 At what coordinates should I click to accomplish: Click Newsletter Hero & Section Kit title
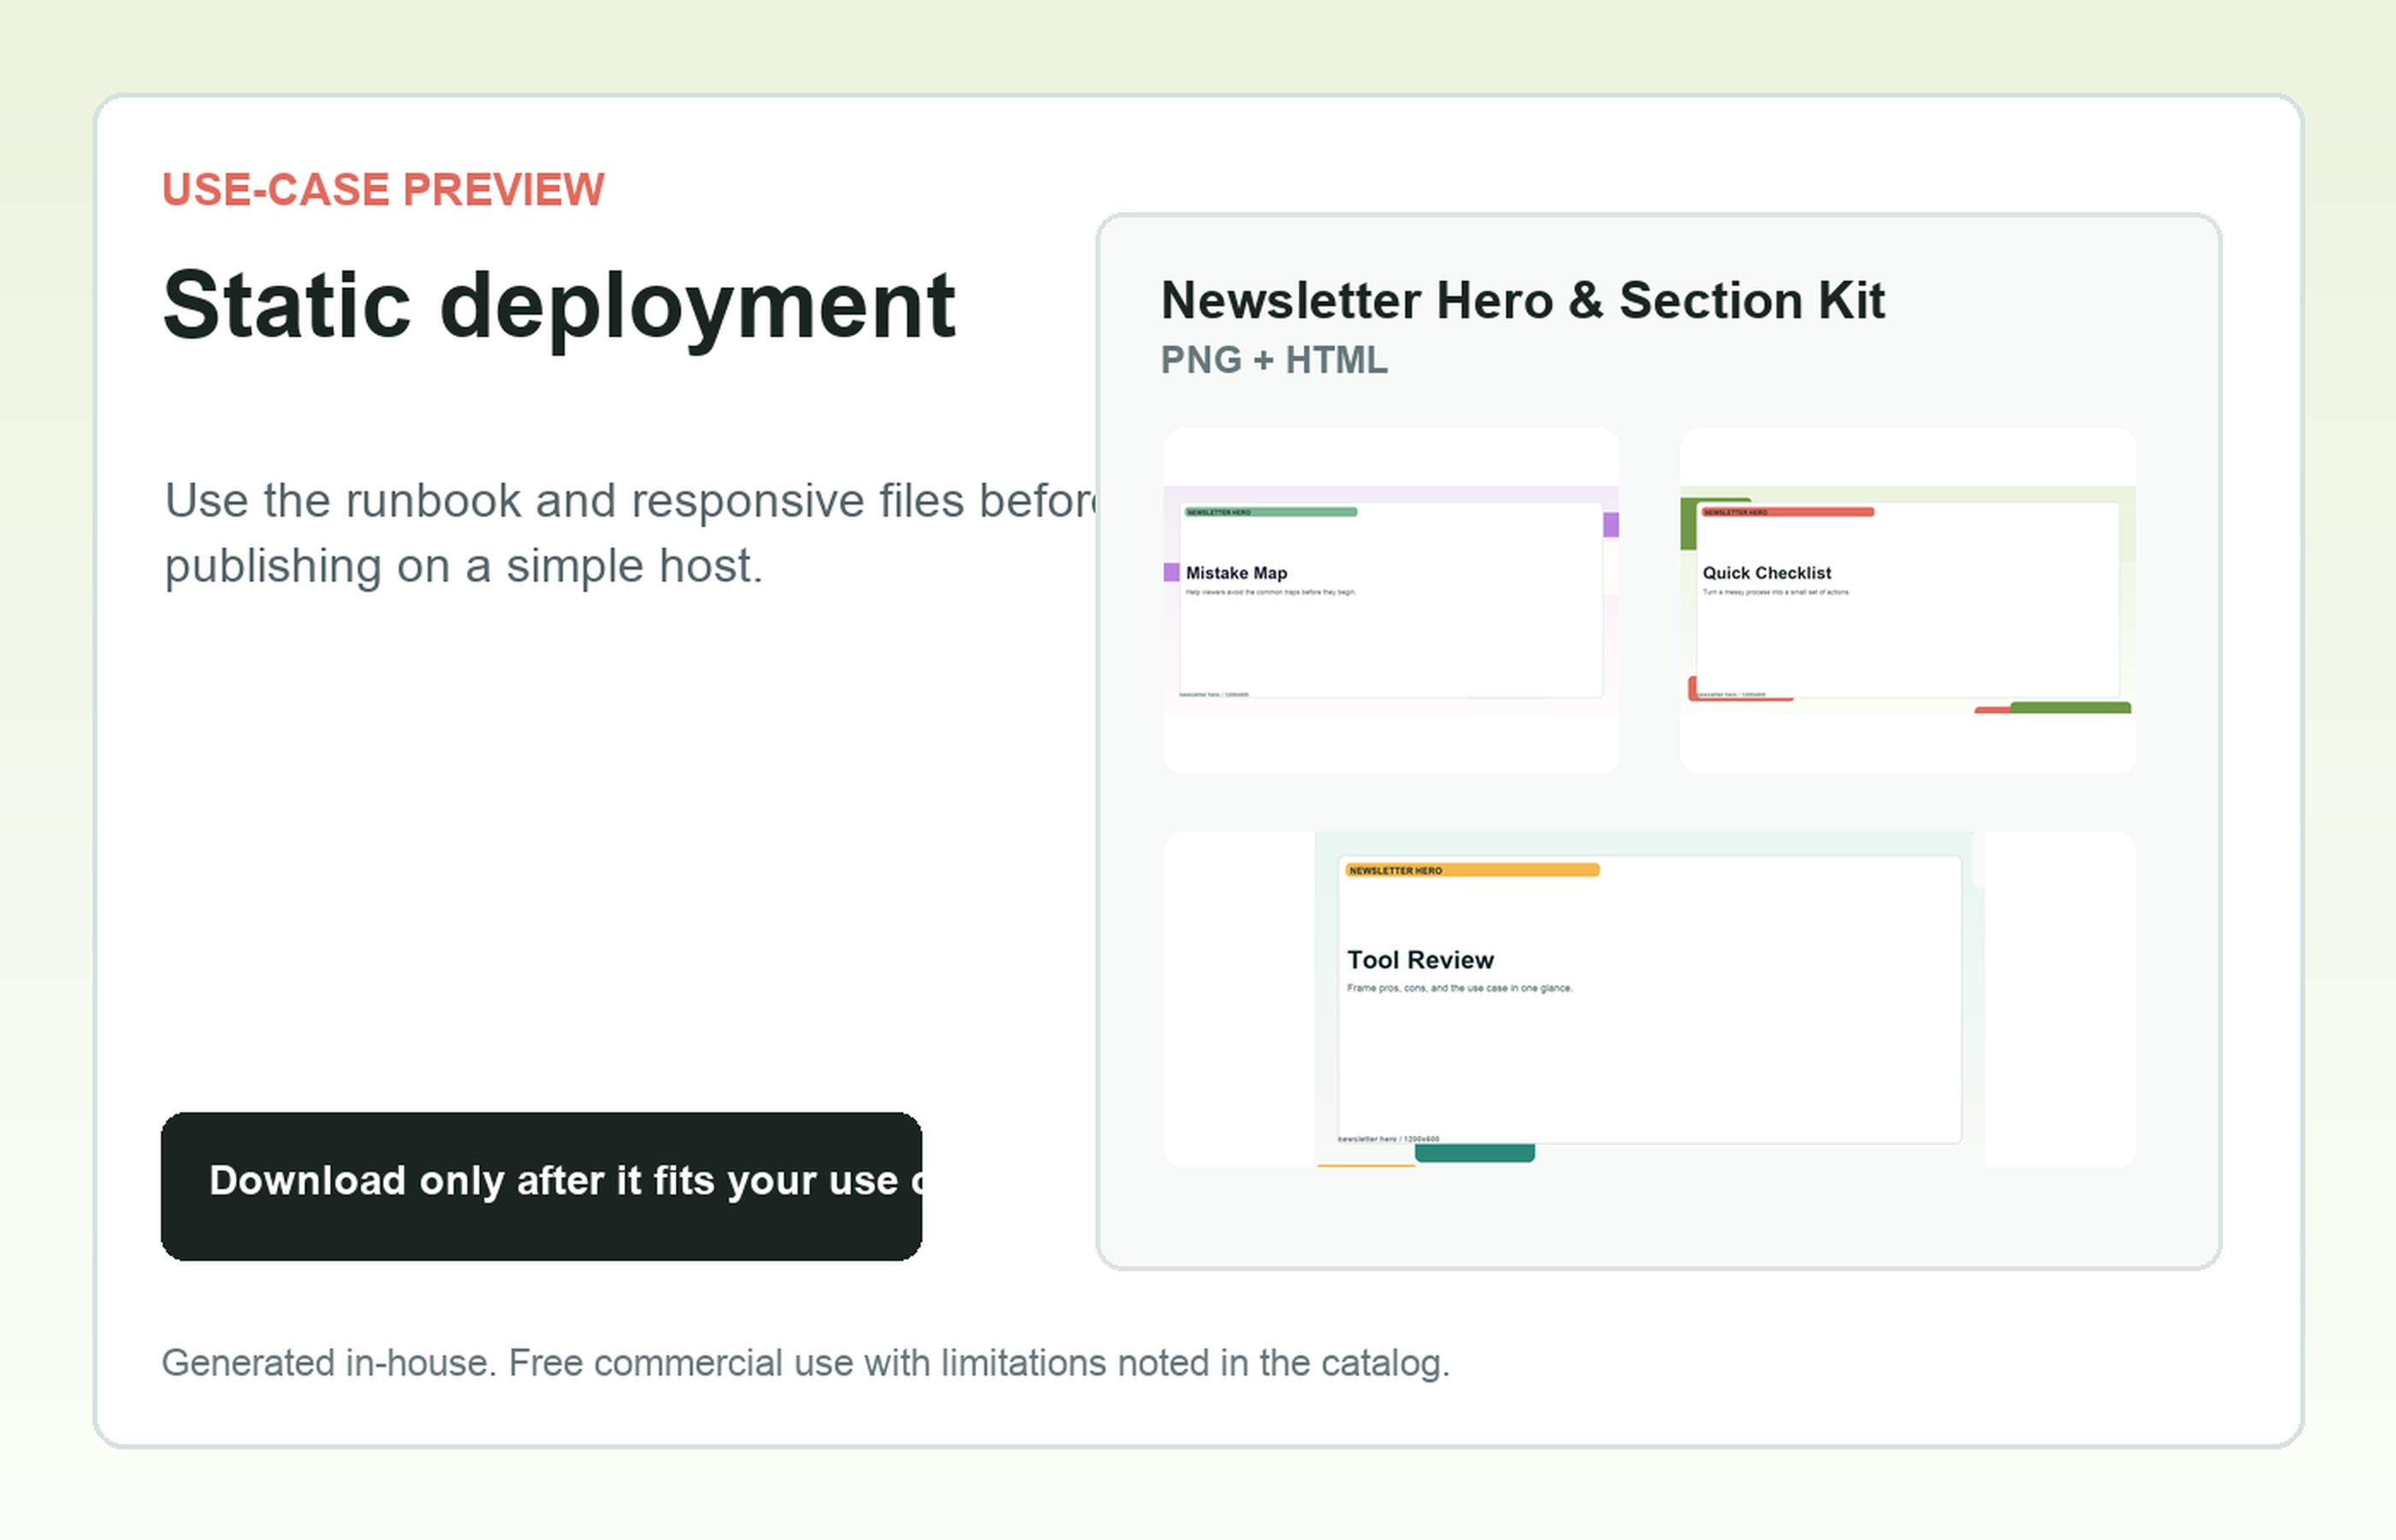click(1523, 300)
